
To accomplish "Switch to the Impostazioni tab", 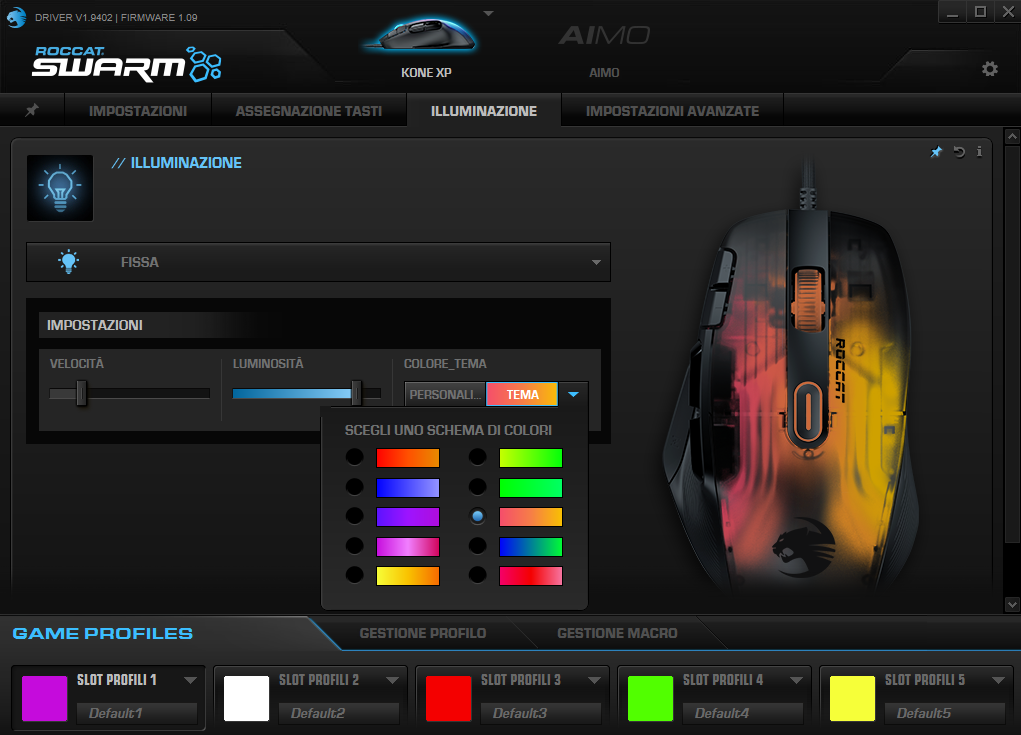I will pos(138,111).
